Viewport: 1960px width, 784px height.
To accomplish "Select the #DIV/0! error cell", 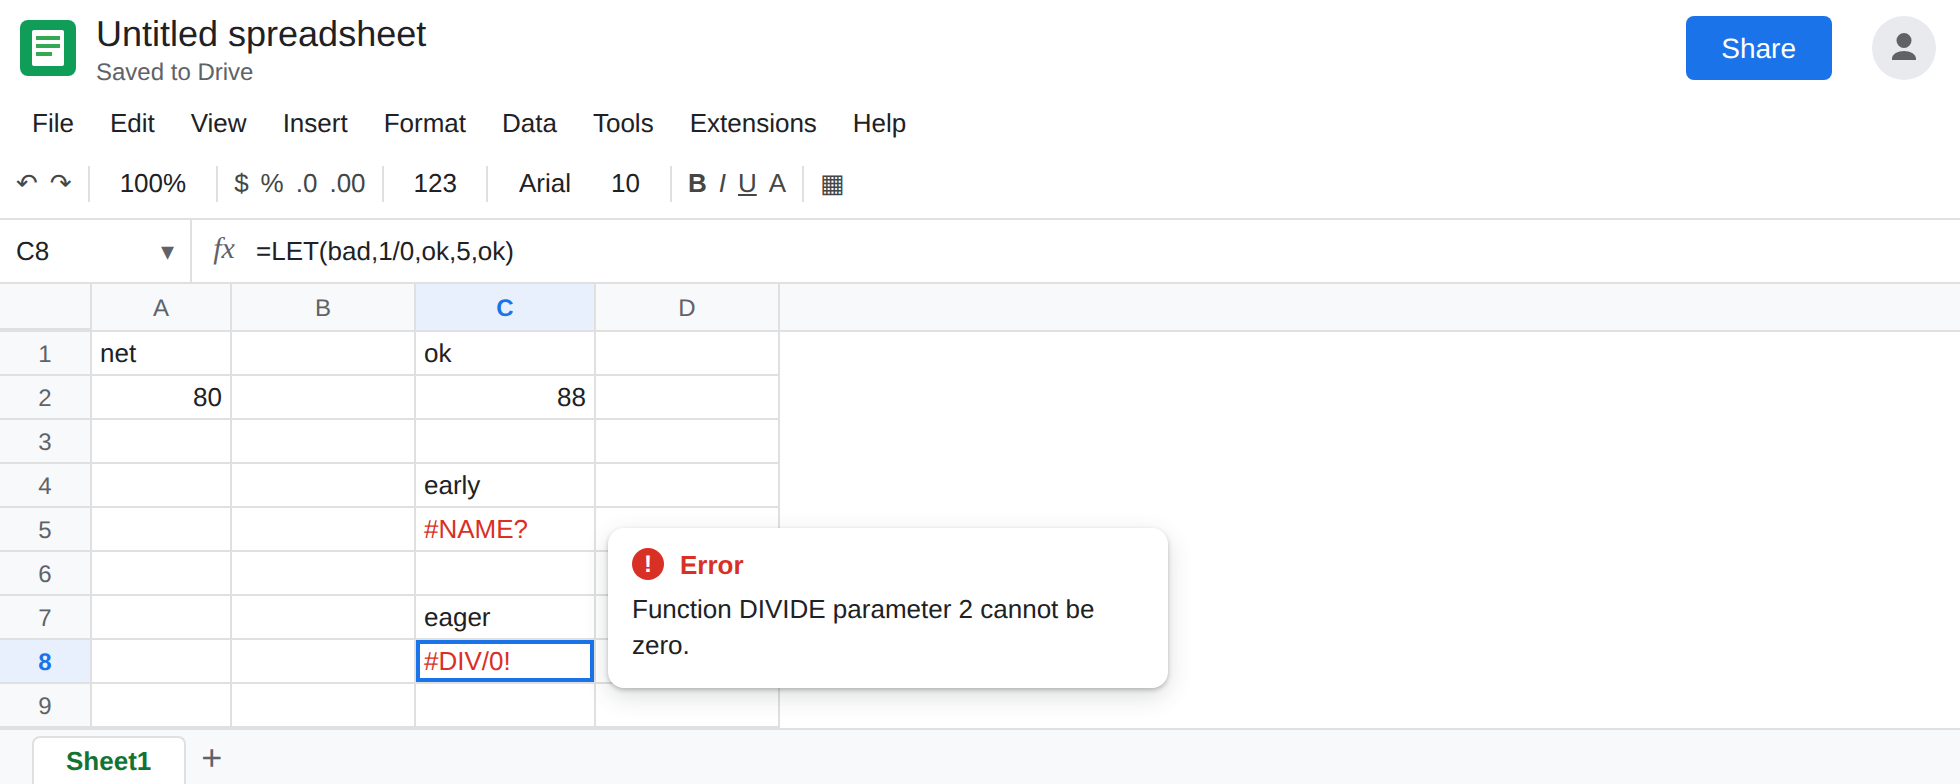I will tap(505, 661).
